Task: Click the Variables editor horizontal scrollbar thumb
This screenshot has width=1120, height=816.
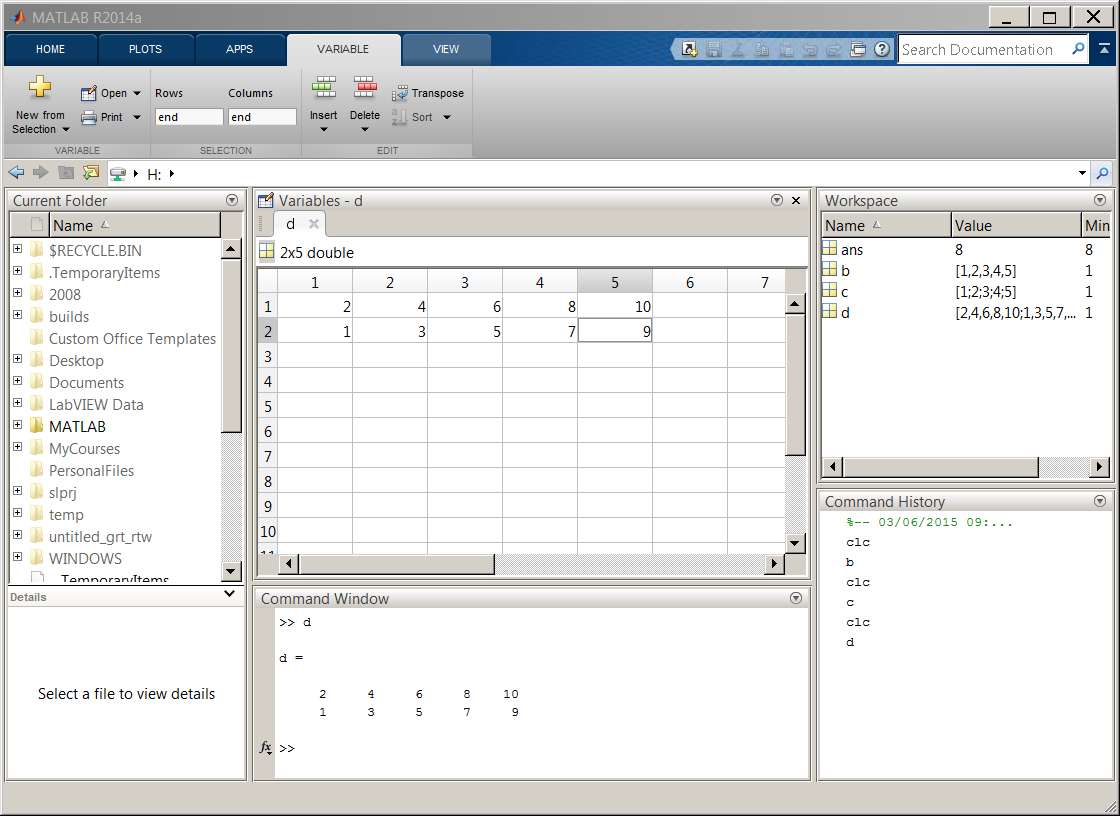Action: (396, 564)
